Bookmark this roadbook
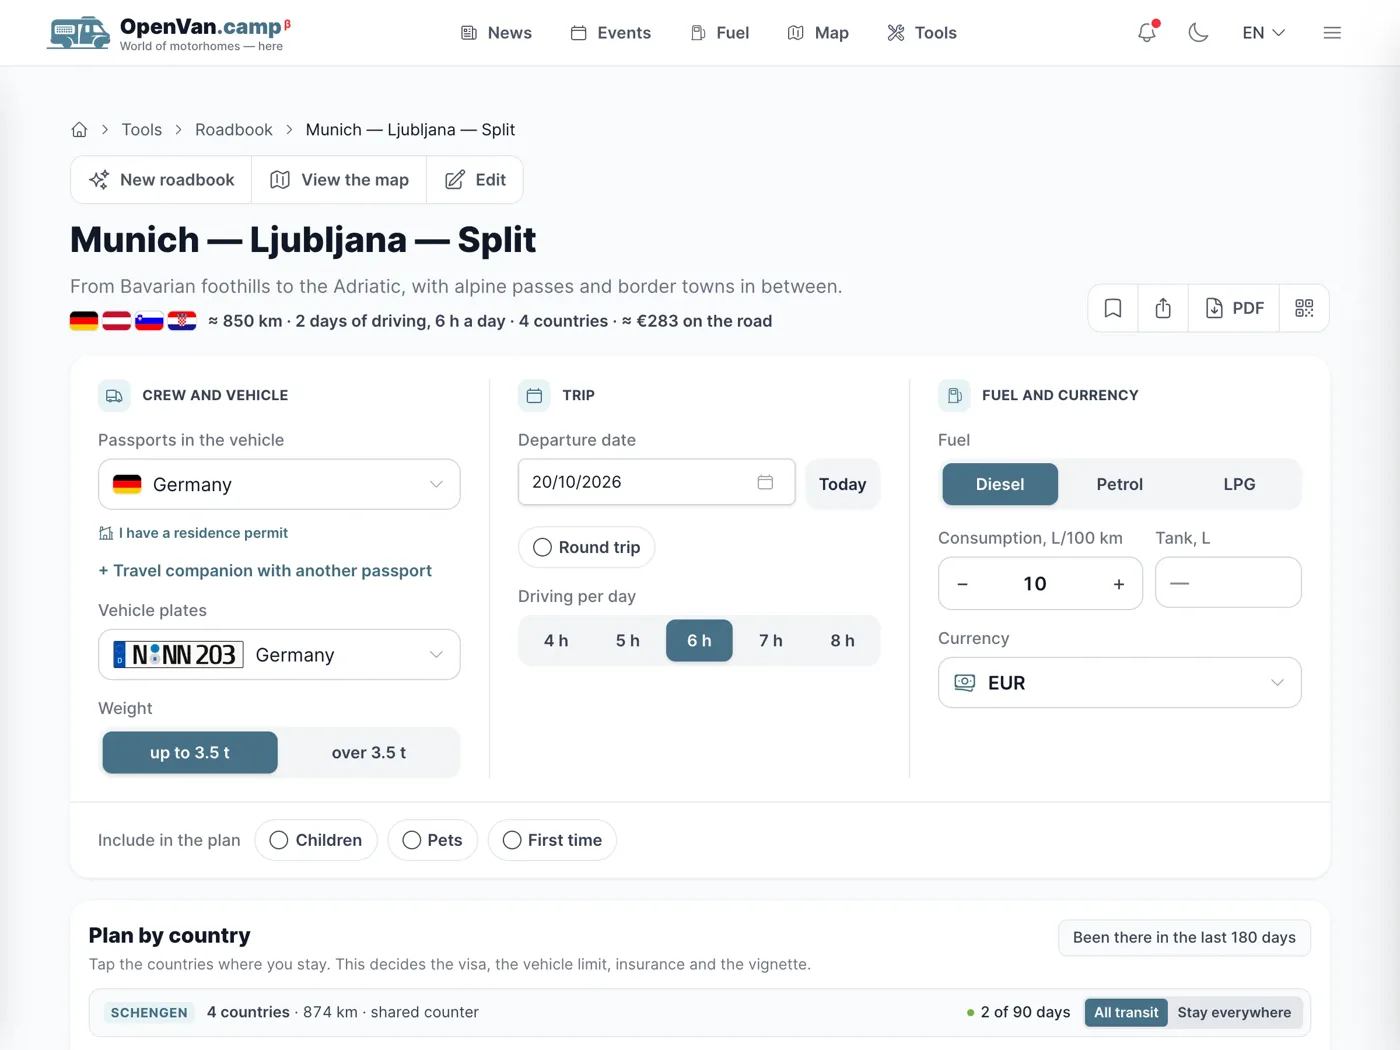 (x=1113, y=308)
